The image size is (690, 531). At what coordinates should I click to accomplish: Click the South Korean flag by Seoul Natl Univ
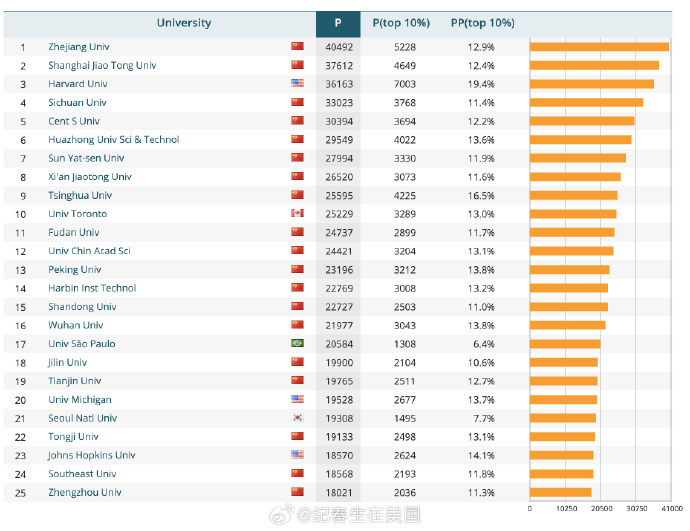[x=297, y=418]
